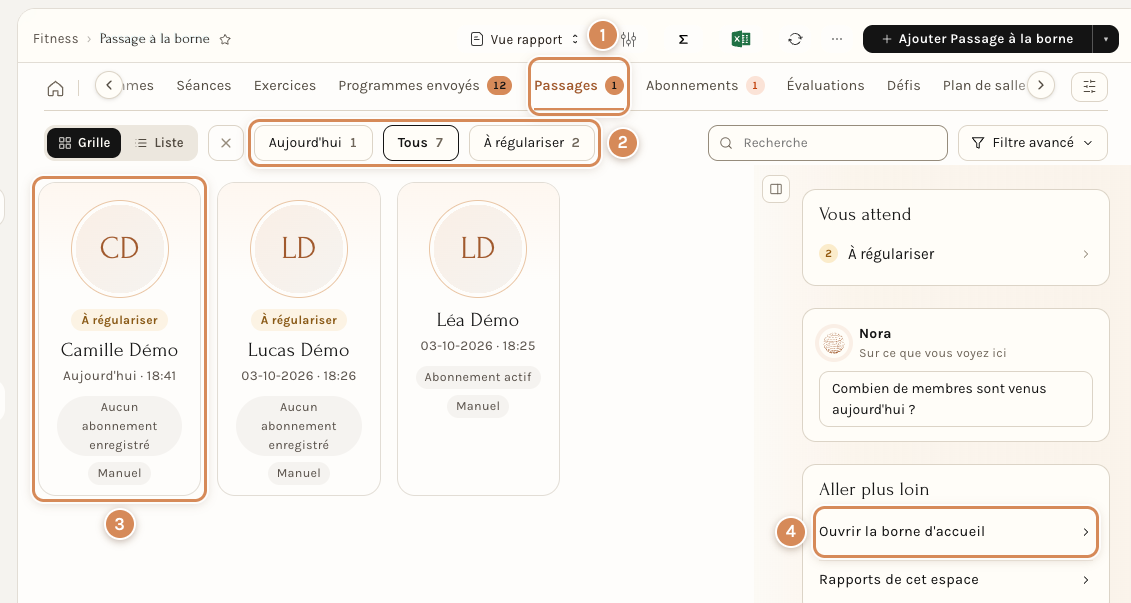
Task: Open the sliders settings icon
Action: click(628, 39)
